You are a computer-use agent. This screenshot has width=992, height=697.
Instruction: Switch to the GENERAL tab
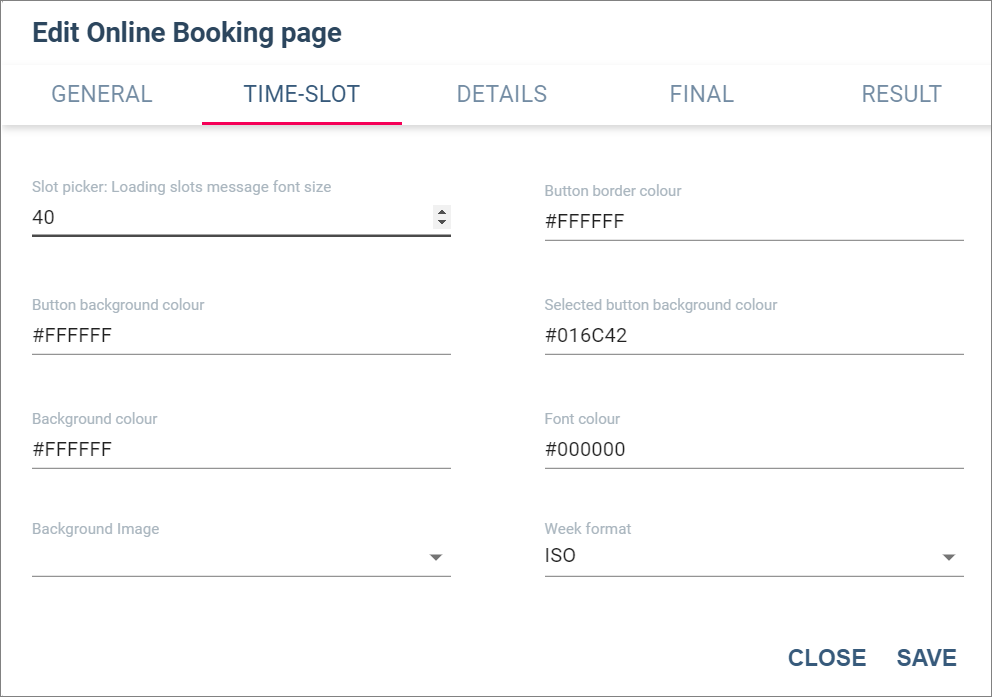click(102, 94)
